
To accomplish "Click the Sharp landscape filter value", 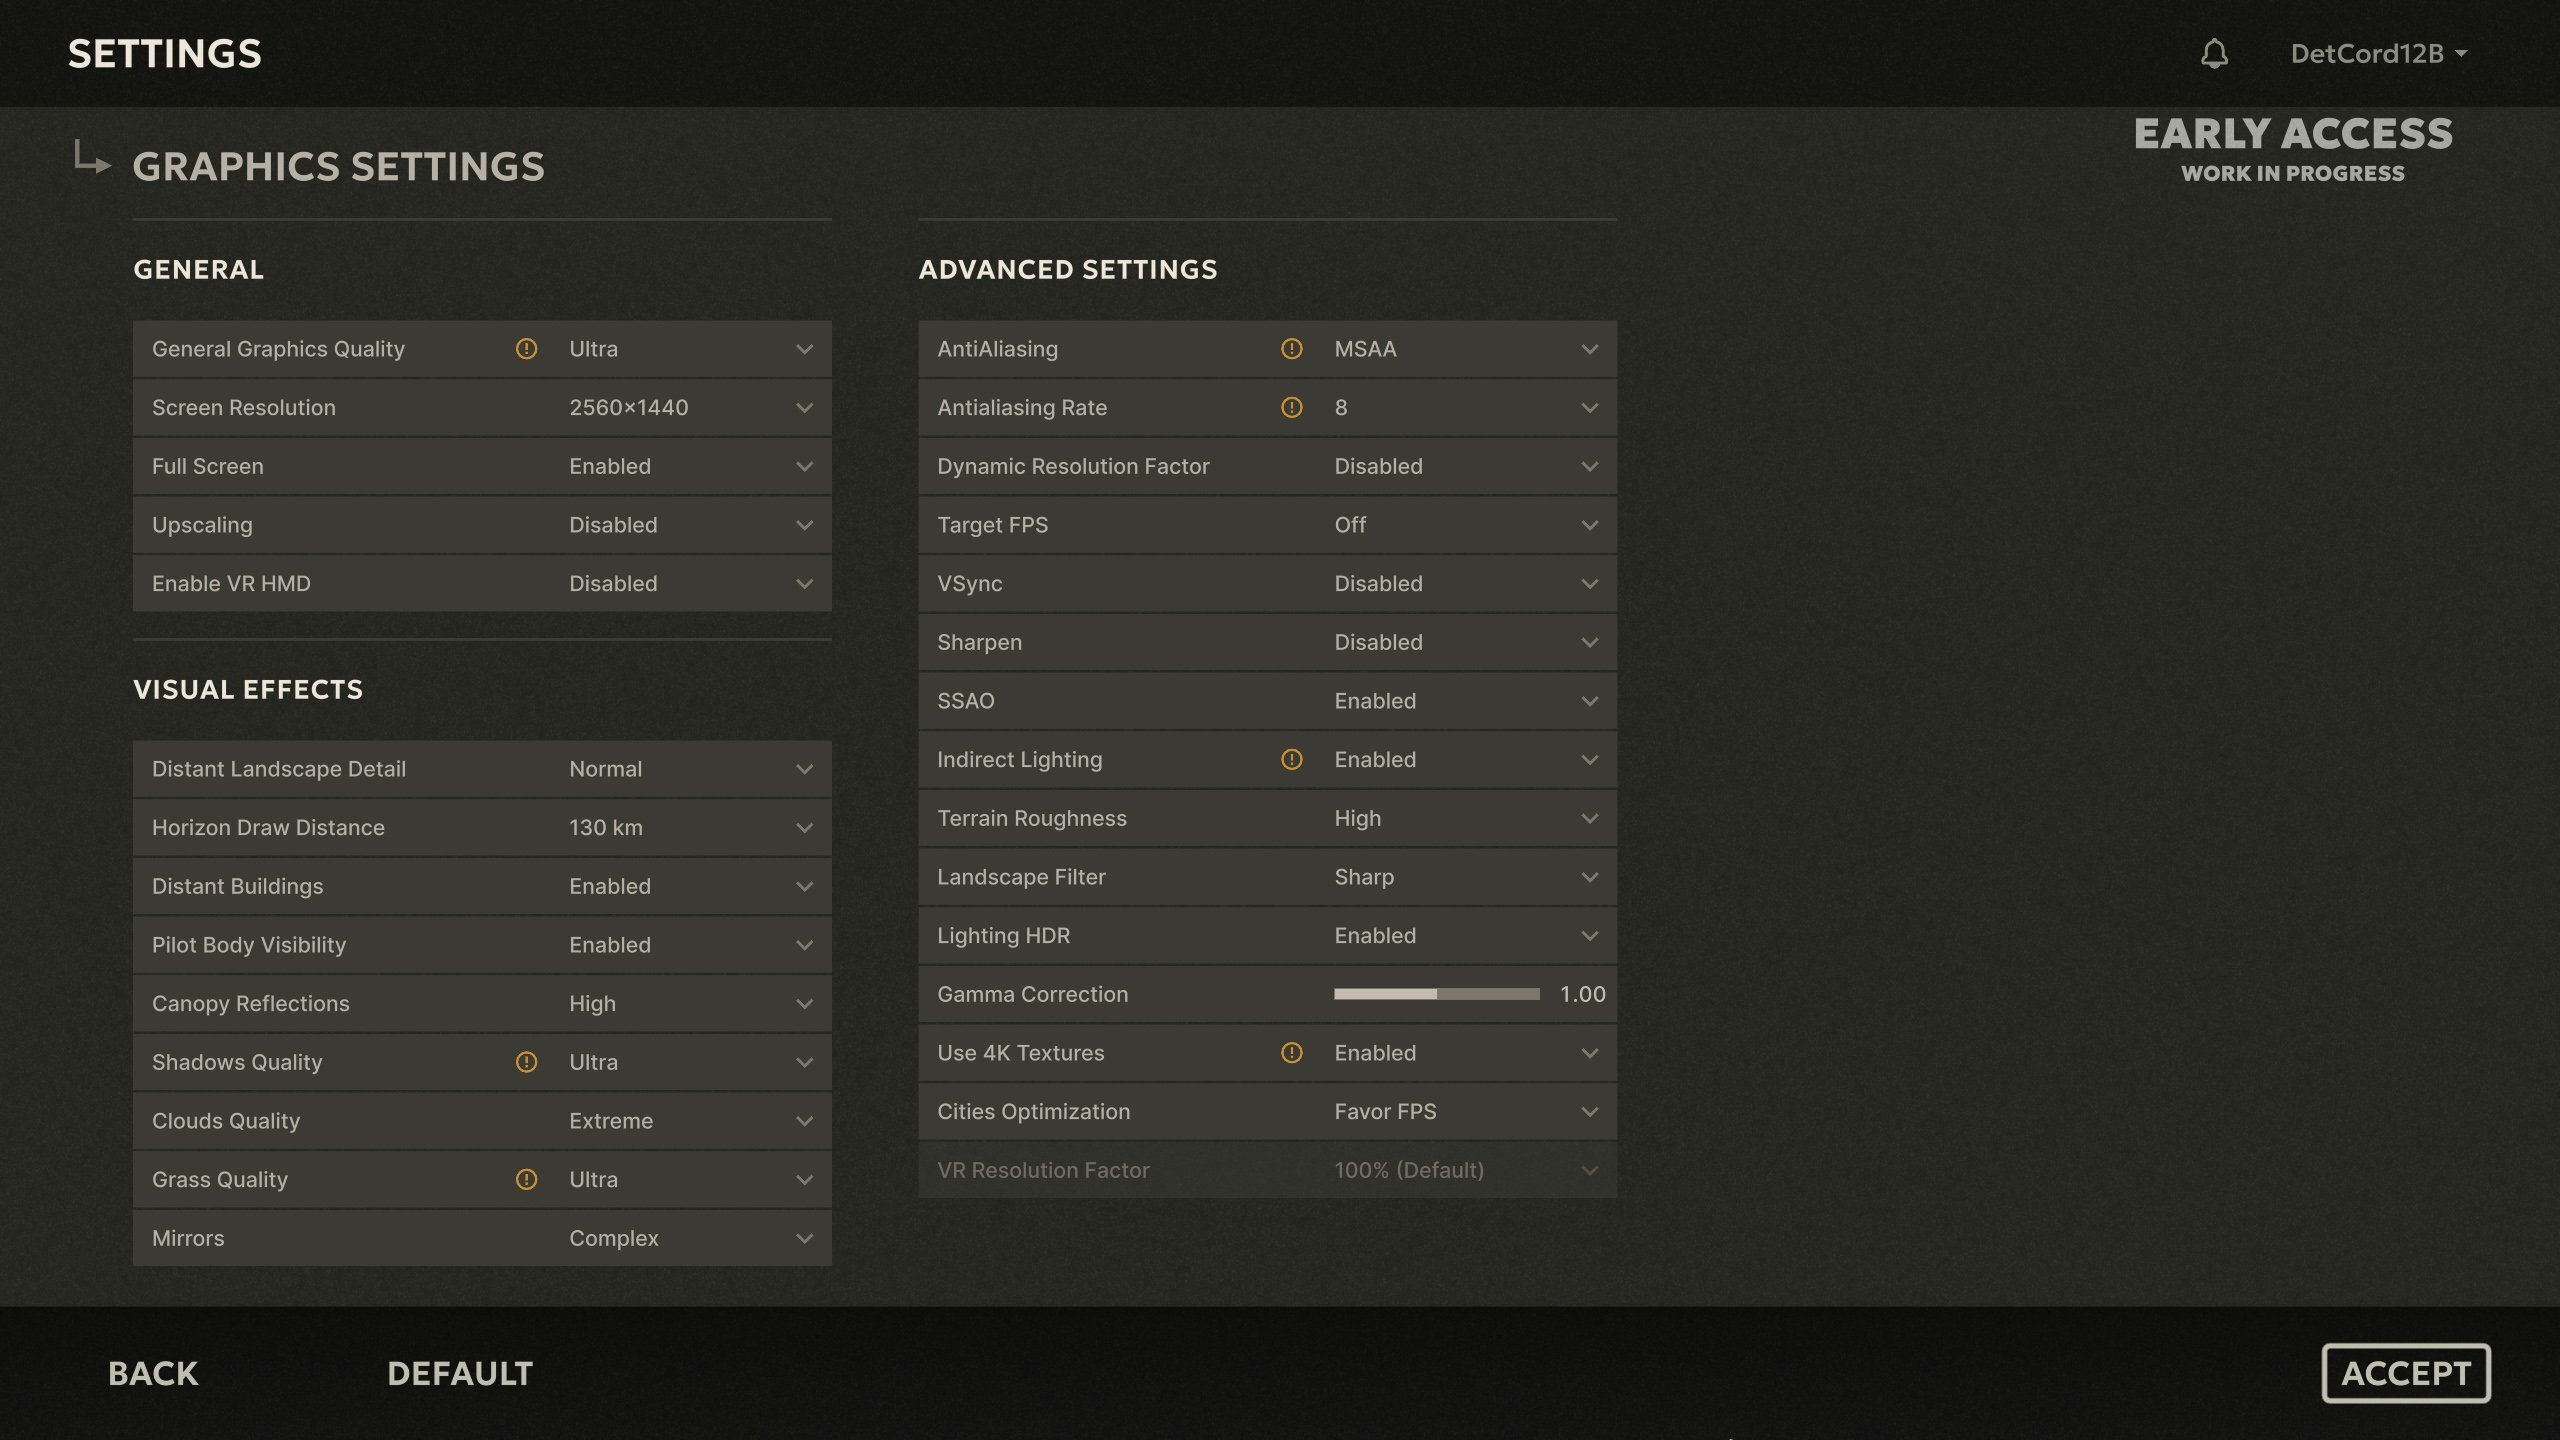I will (1364, 877).
